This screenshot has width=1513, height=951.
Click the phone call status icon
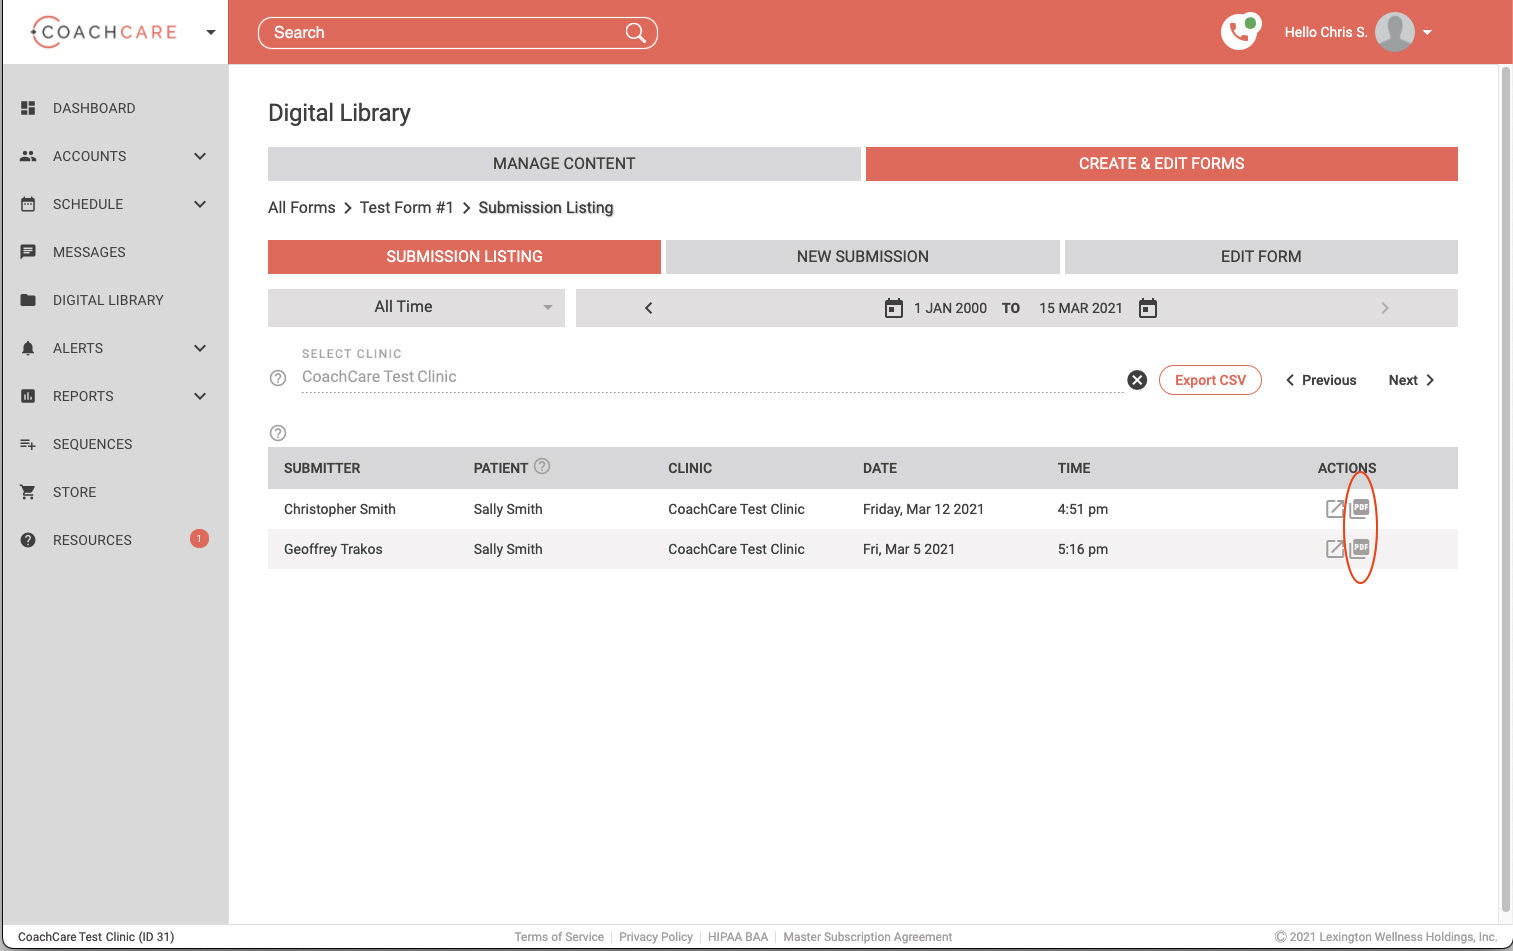point(1240,31)
